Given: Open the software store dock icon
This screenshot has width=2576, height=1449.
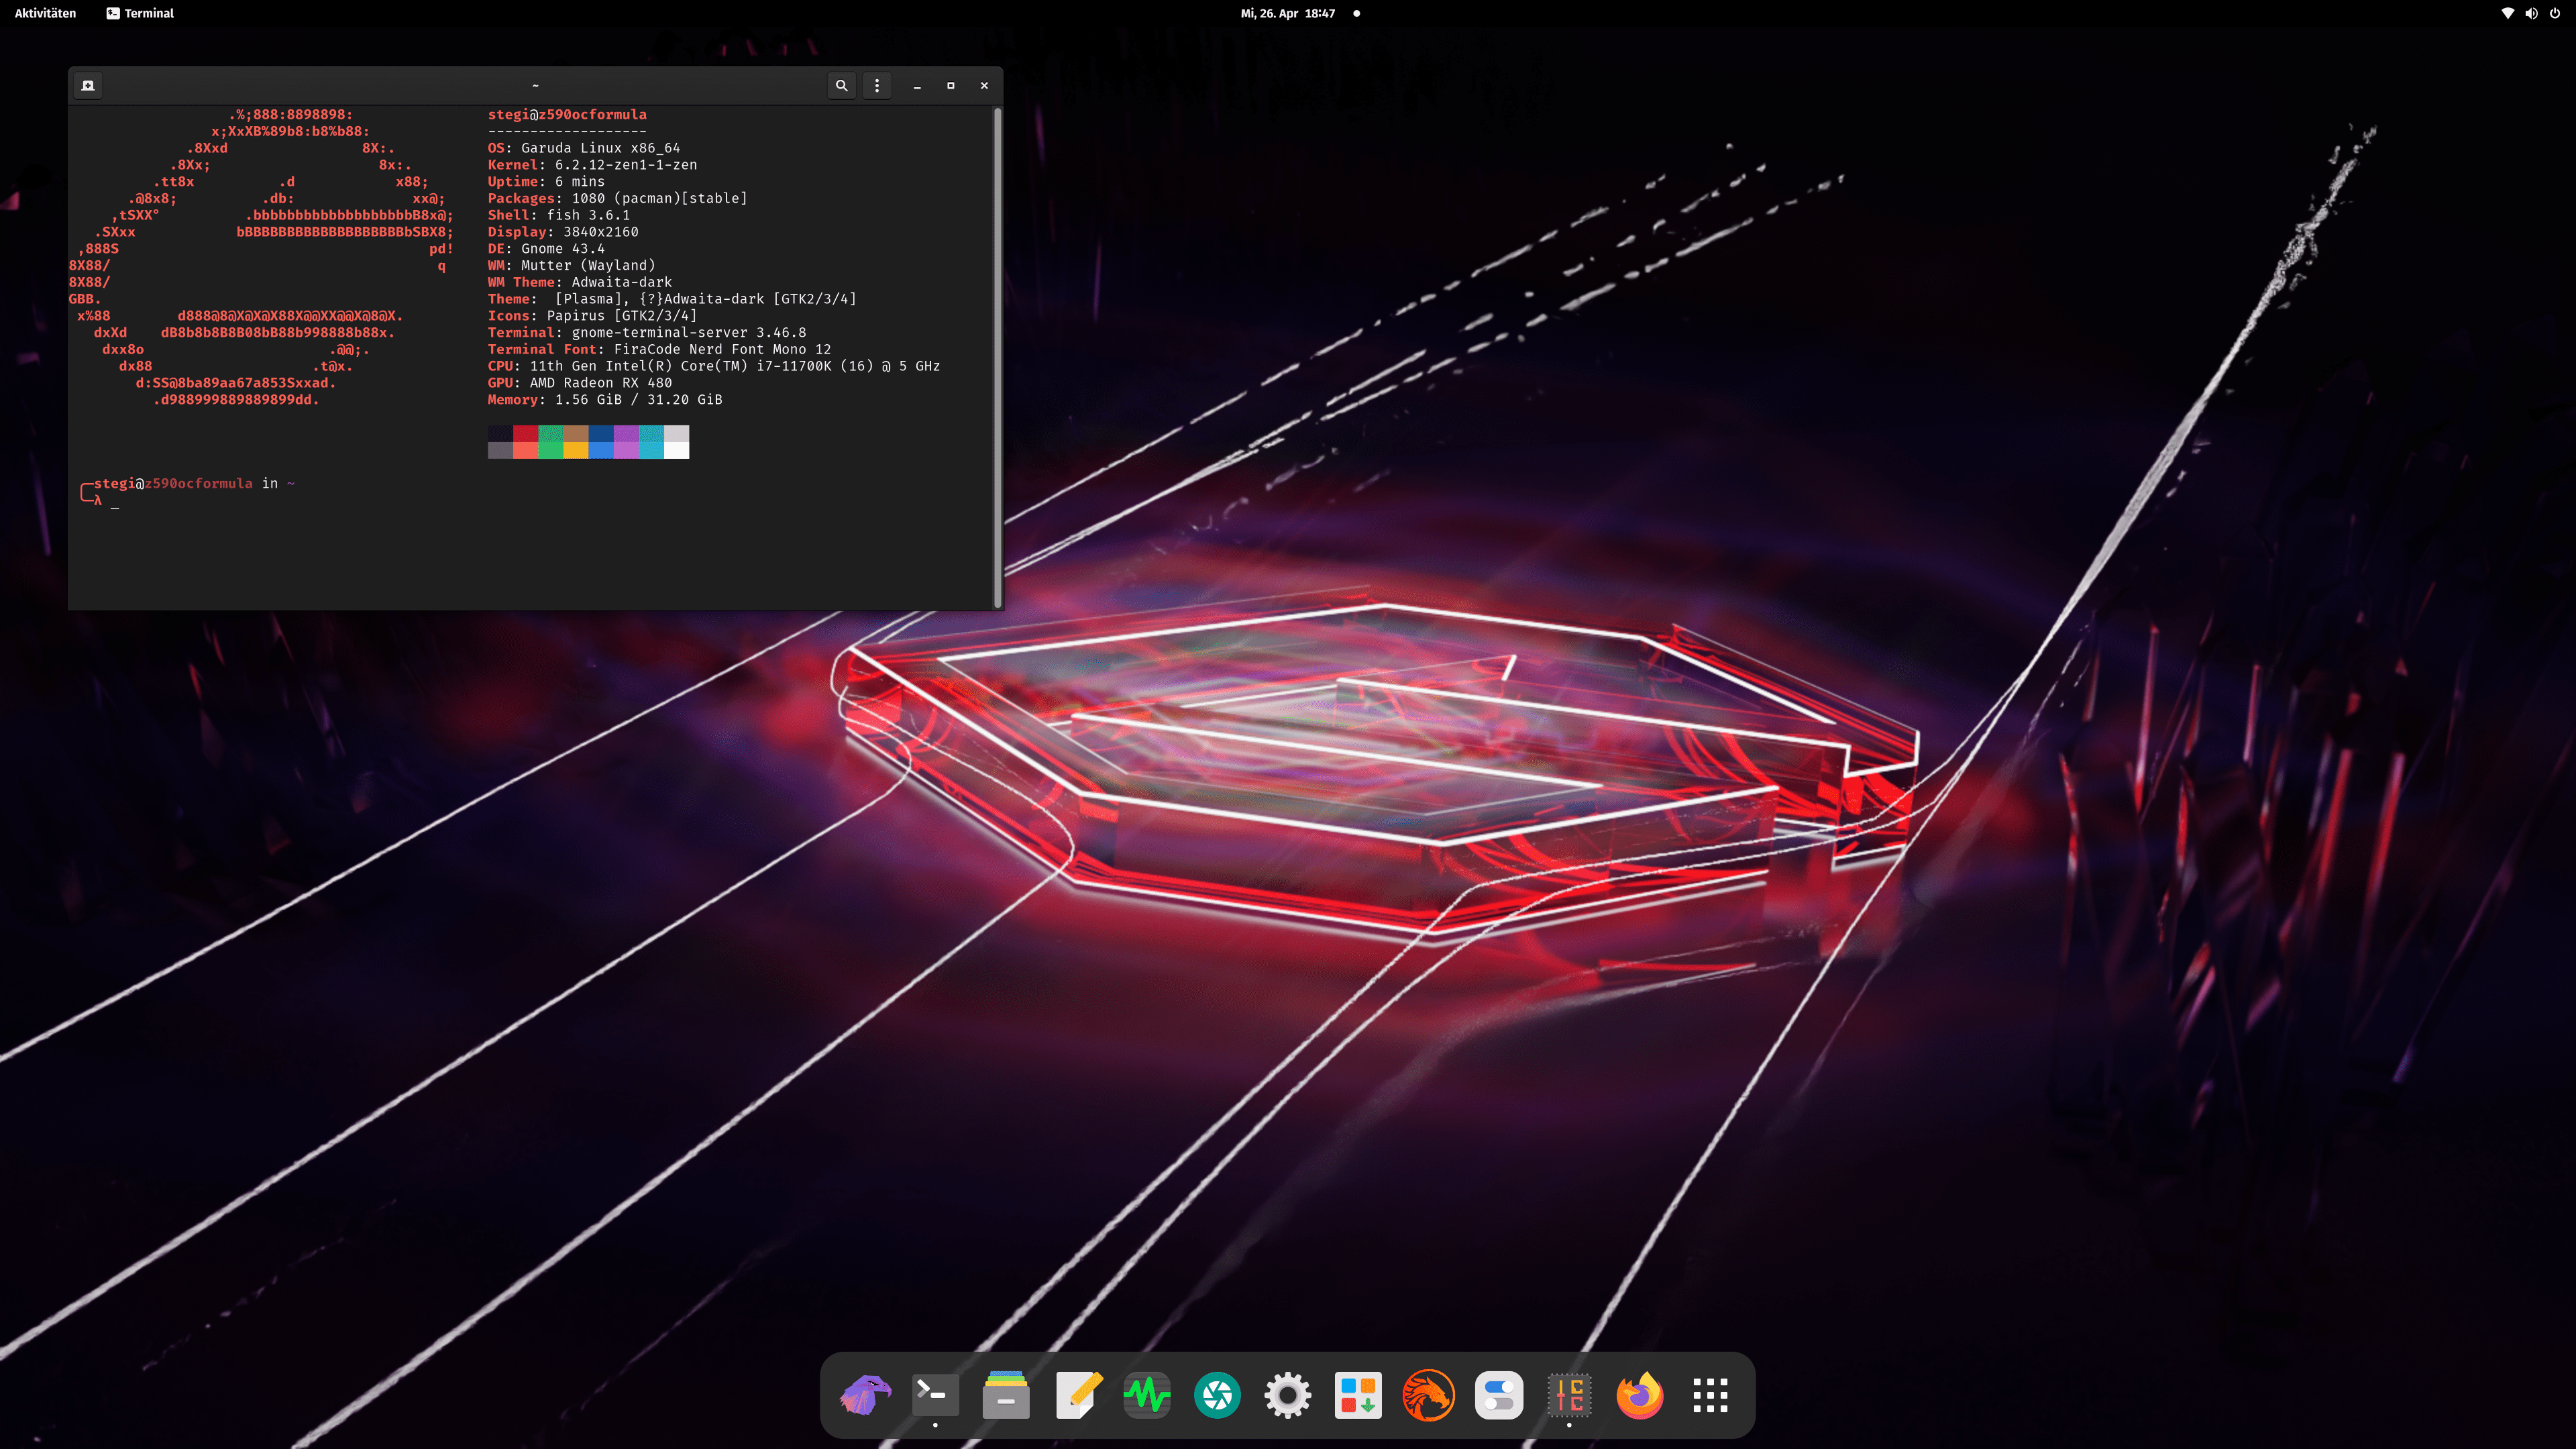Looking at the screenshot, I should click(1358, 1395).
